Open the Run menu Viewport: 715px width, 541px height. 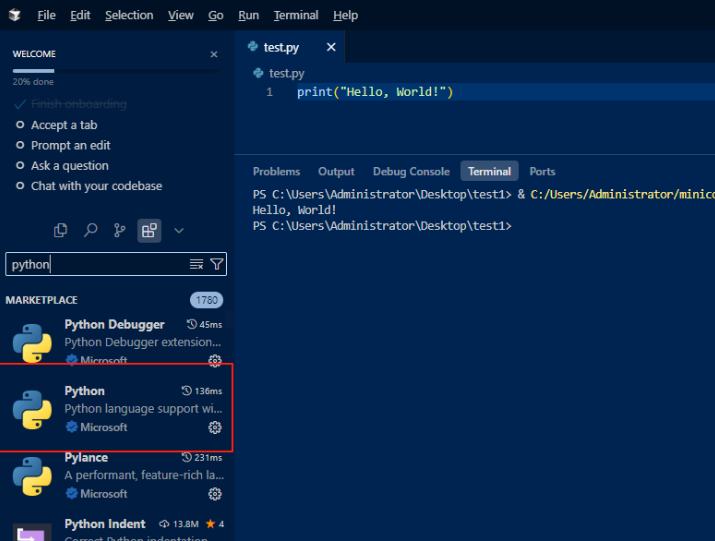[x=249, y=15]
